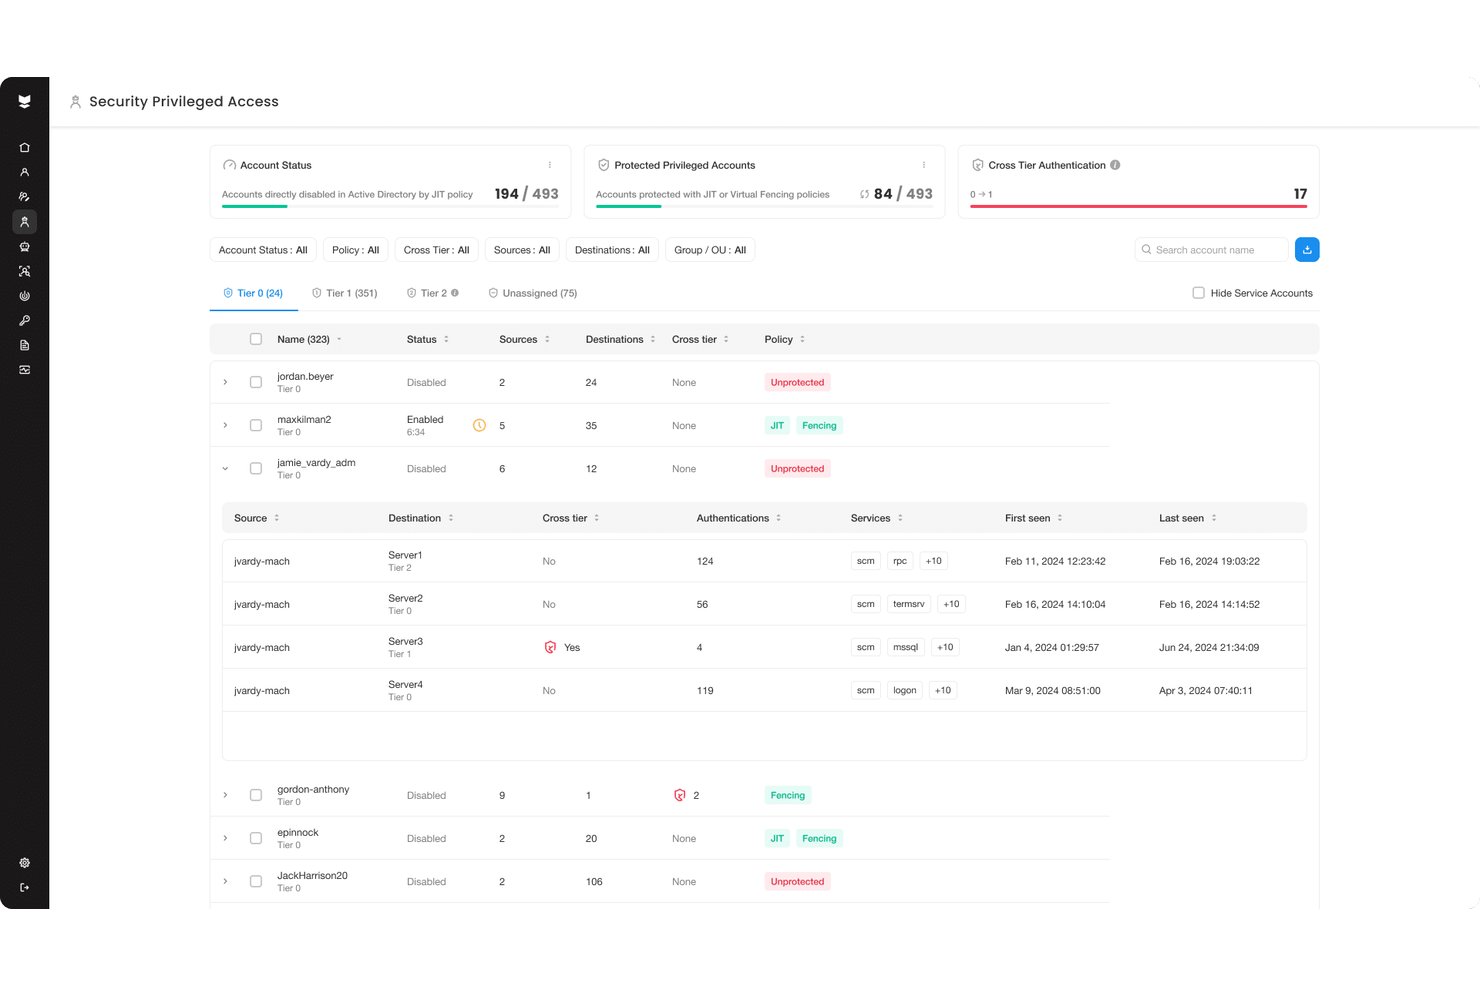Select the JackHarrison20 row checkbox
Viewport: 1480px width, 987px height.
256,881
